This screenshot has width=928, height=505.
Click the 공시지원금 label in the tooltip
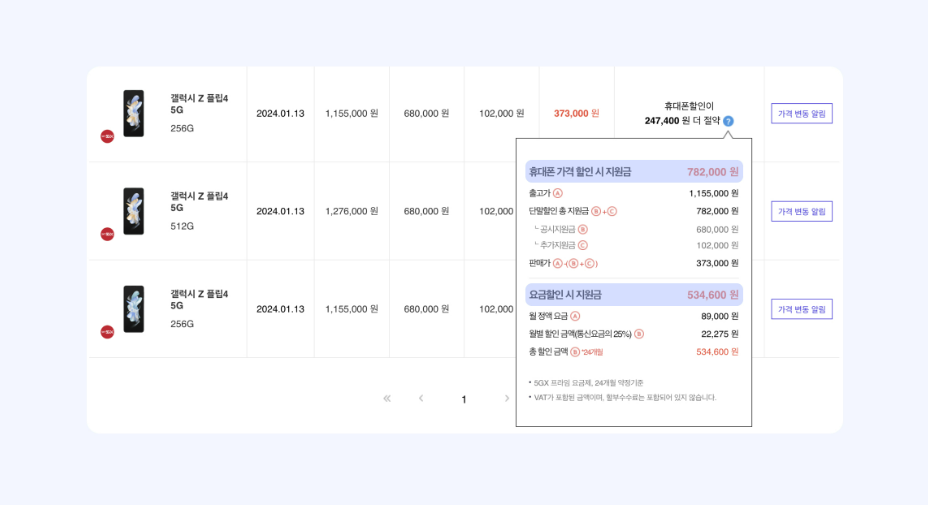coord(558,229)
